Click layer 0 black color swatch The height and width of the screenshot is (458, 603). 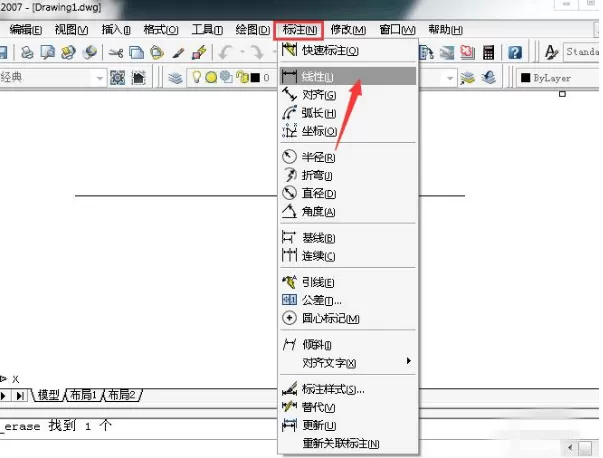pos(255,78)
